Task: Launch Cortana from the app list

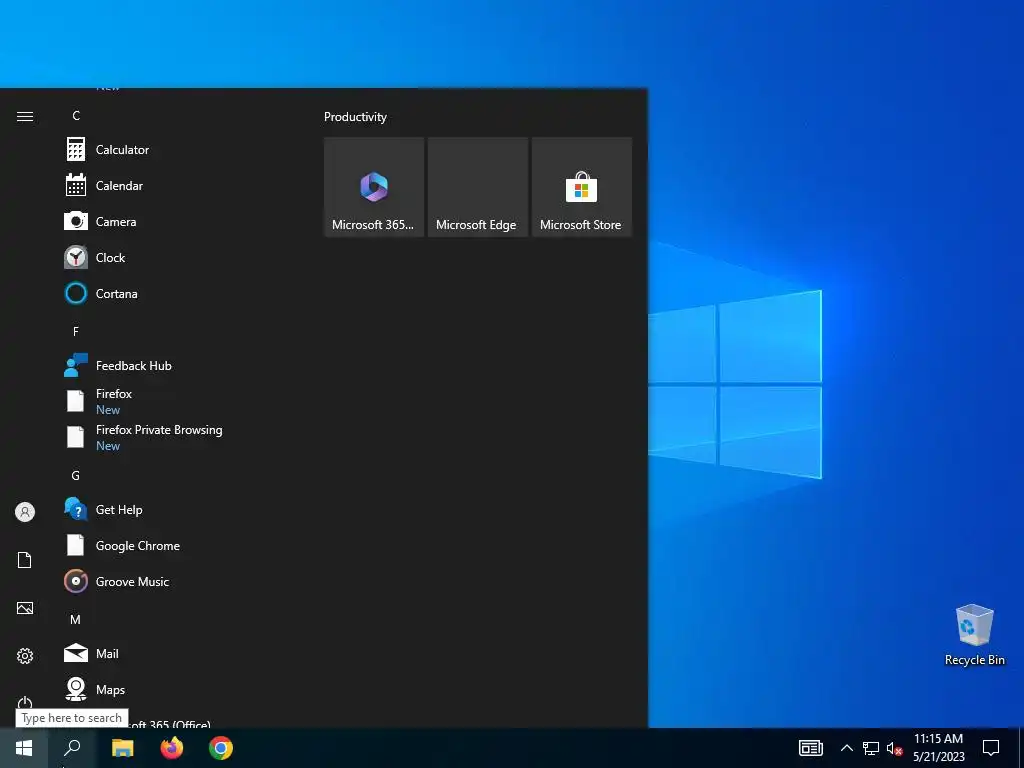Action: click(176, 293)
